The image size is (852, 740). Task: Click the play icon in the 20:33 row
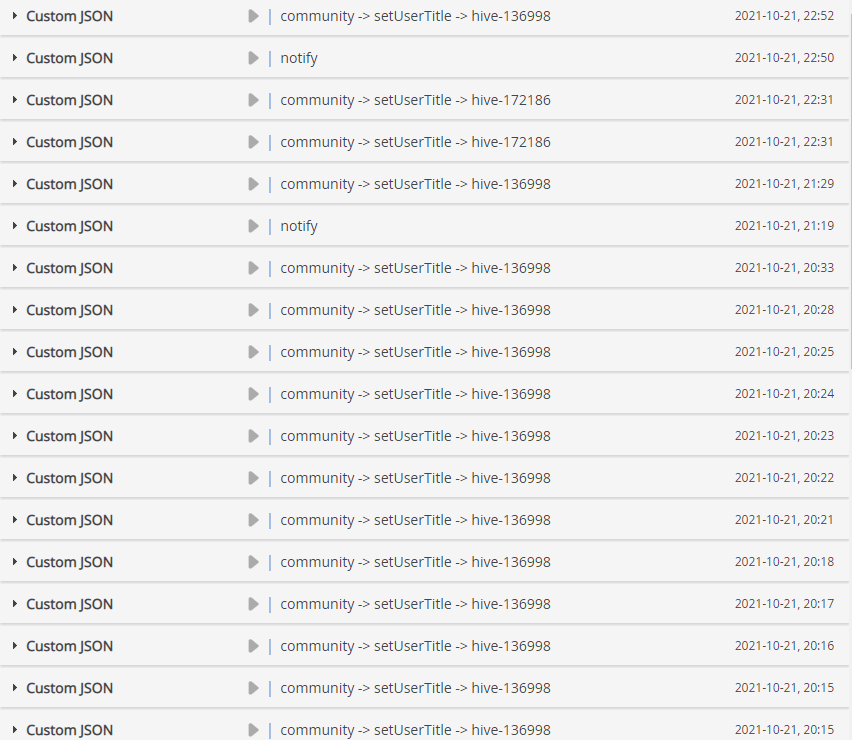(253, 268)
